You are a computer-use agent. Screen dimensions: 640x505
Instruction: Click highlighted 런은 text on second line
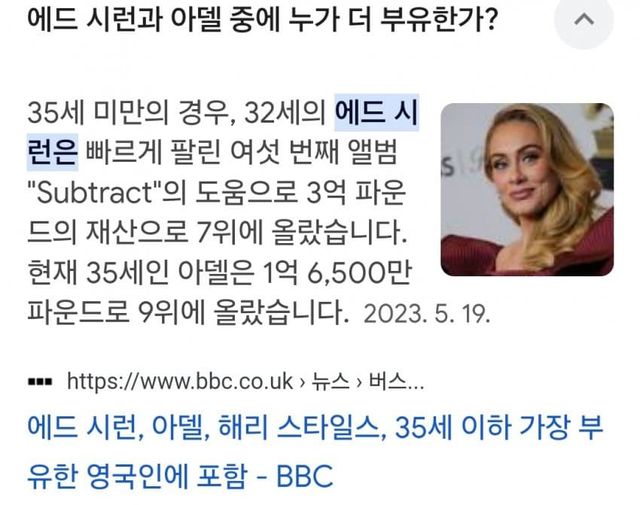[53, 152]
